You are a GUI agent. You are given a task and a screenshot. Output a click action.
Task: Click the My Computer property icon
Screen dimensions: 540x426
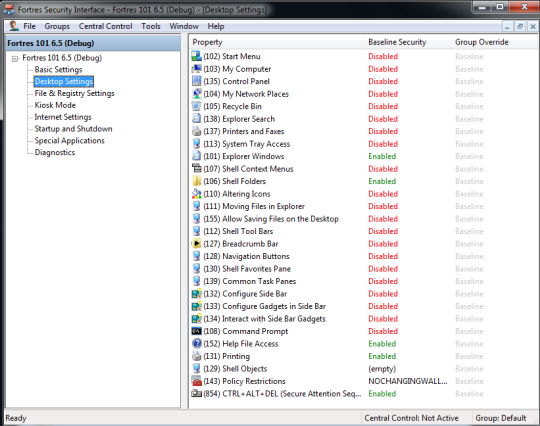(196, 69)
